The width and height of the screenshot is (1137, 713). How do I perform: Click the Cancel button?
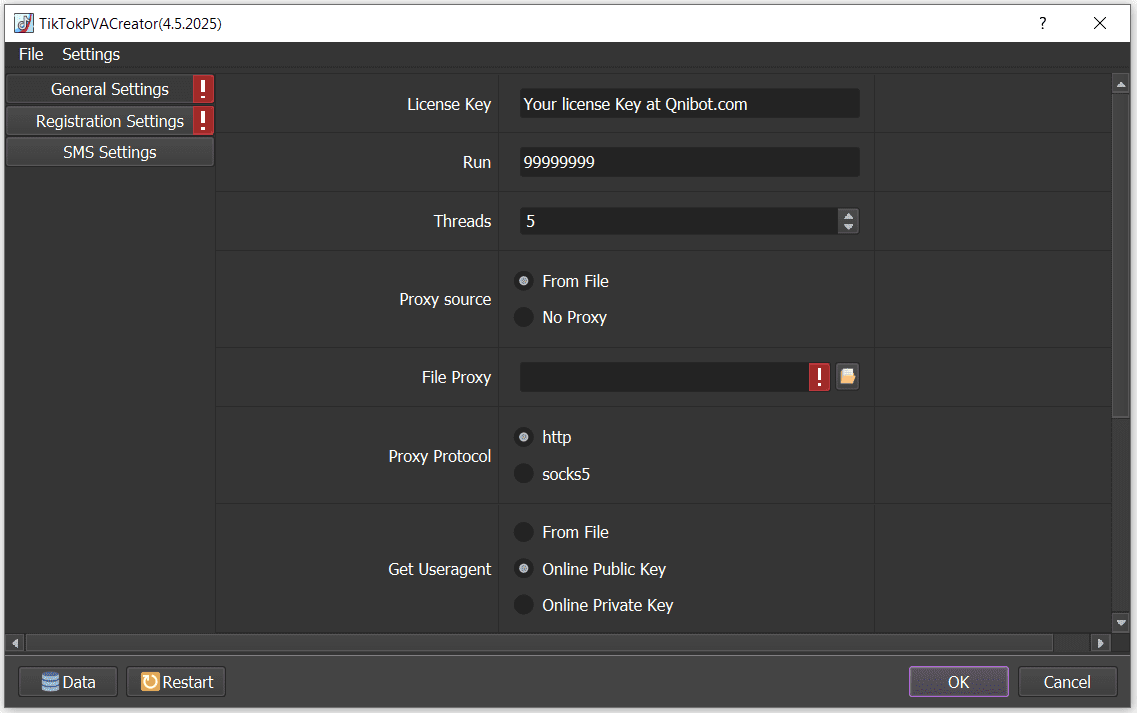click(1067, 682)
